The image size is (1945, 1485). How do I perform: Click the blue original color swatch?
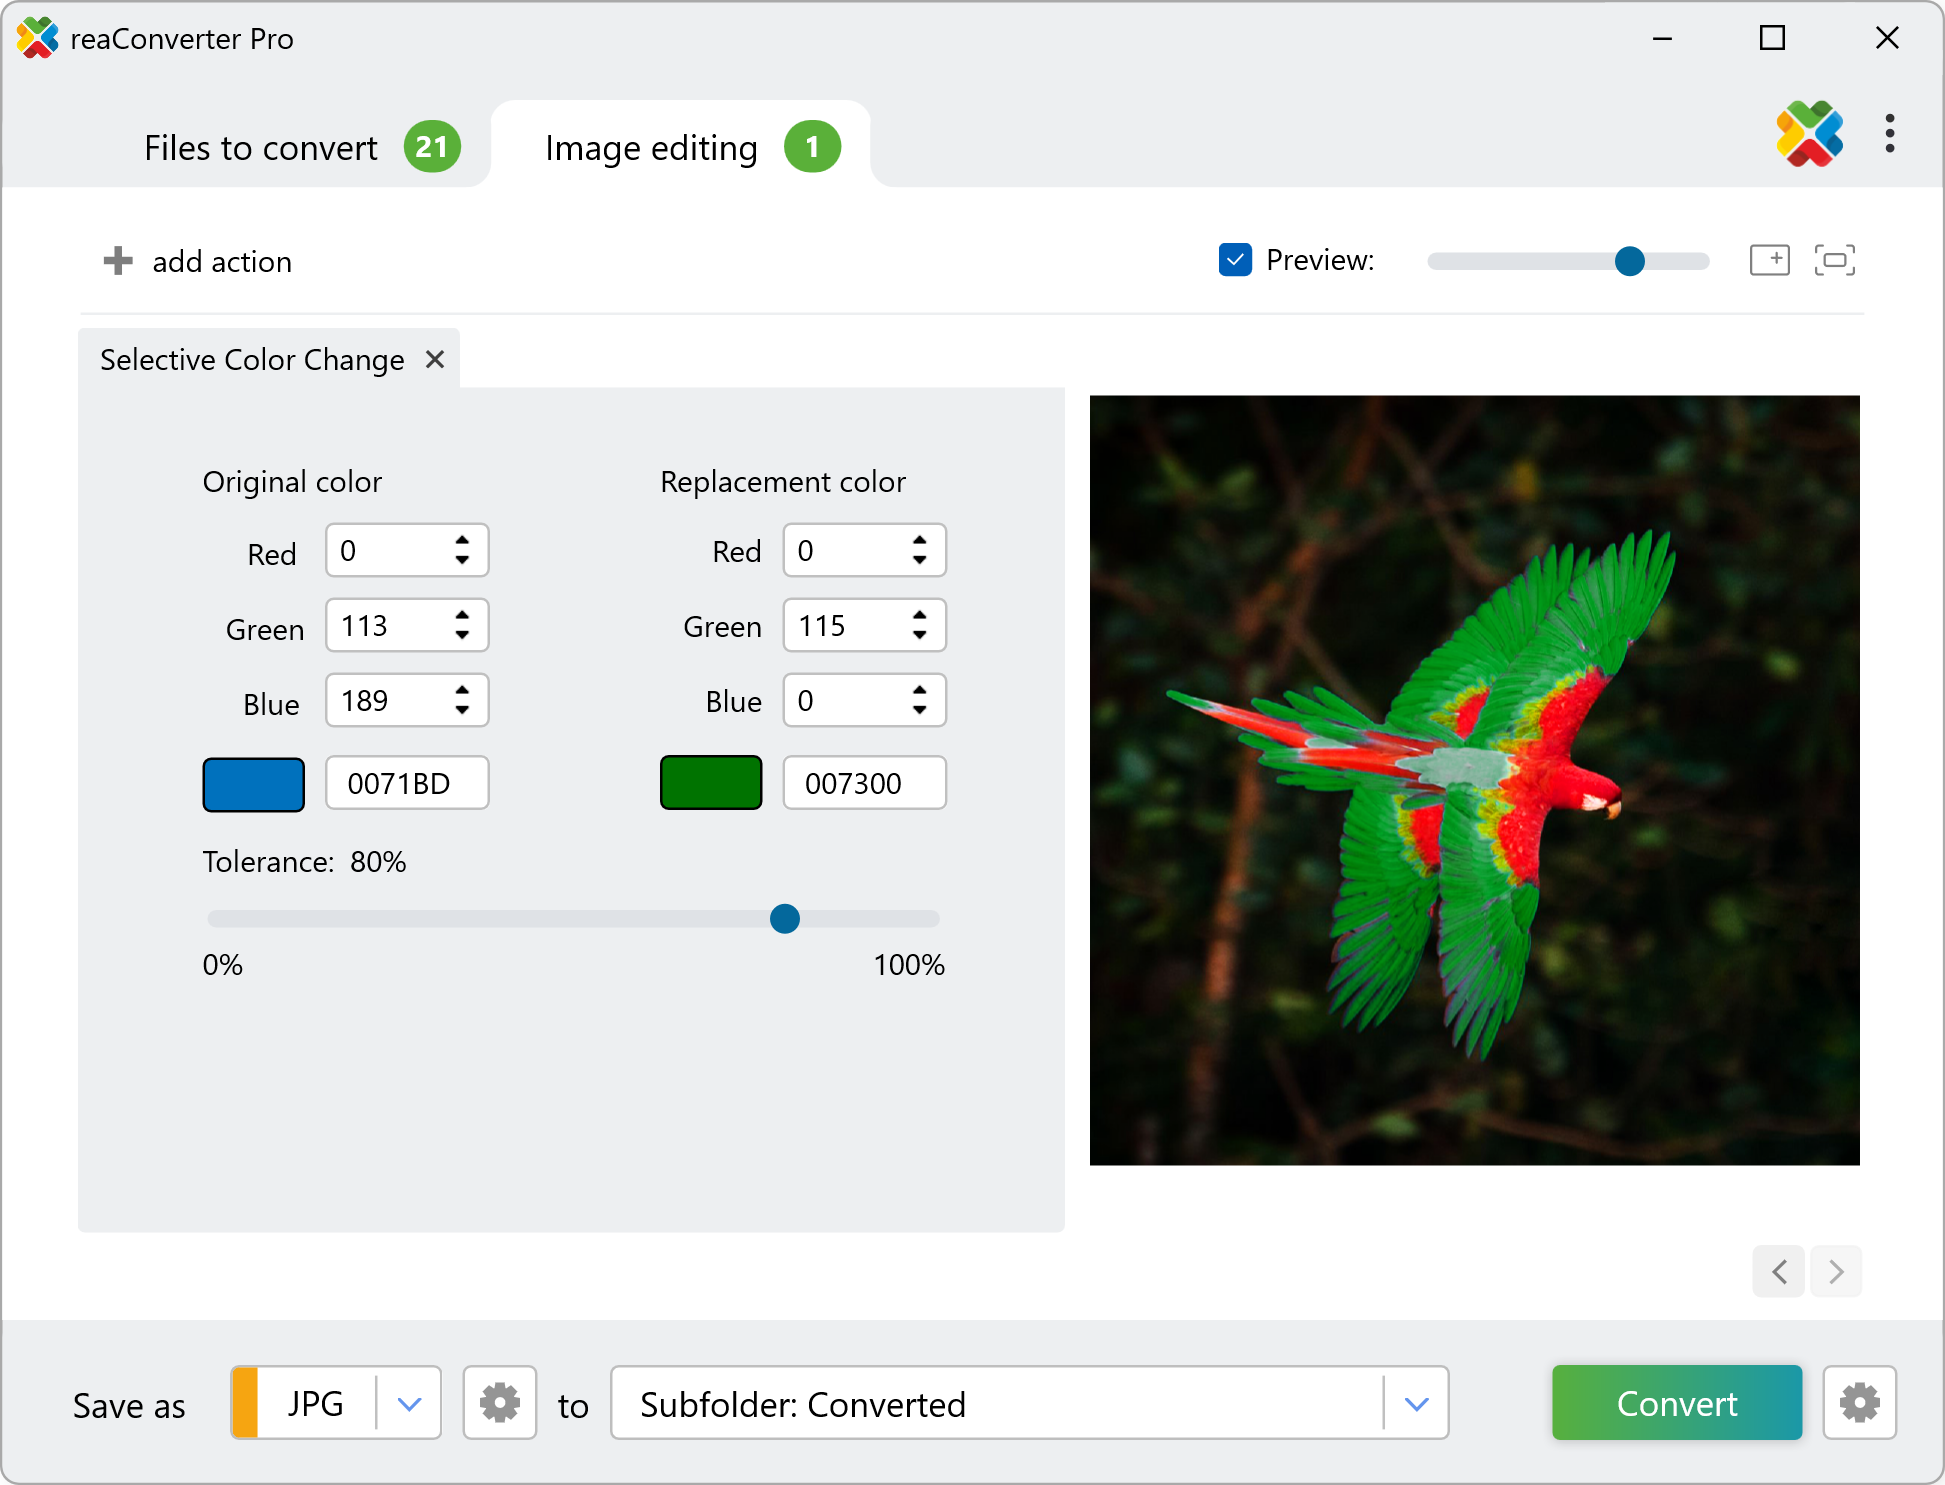point(254,784)
